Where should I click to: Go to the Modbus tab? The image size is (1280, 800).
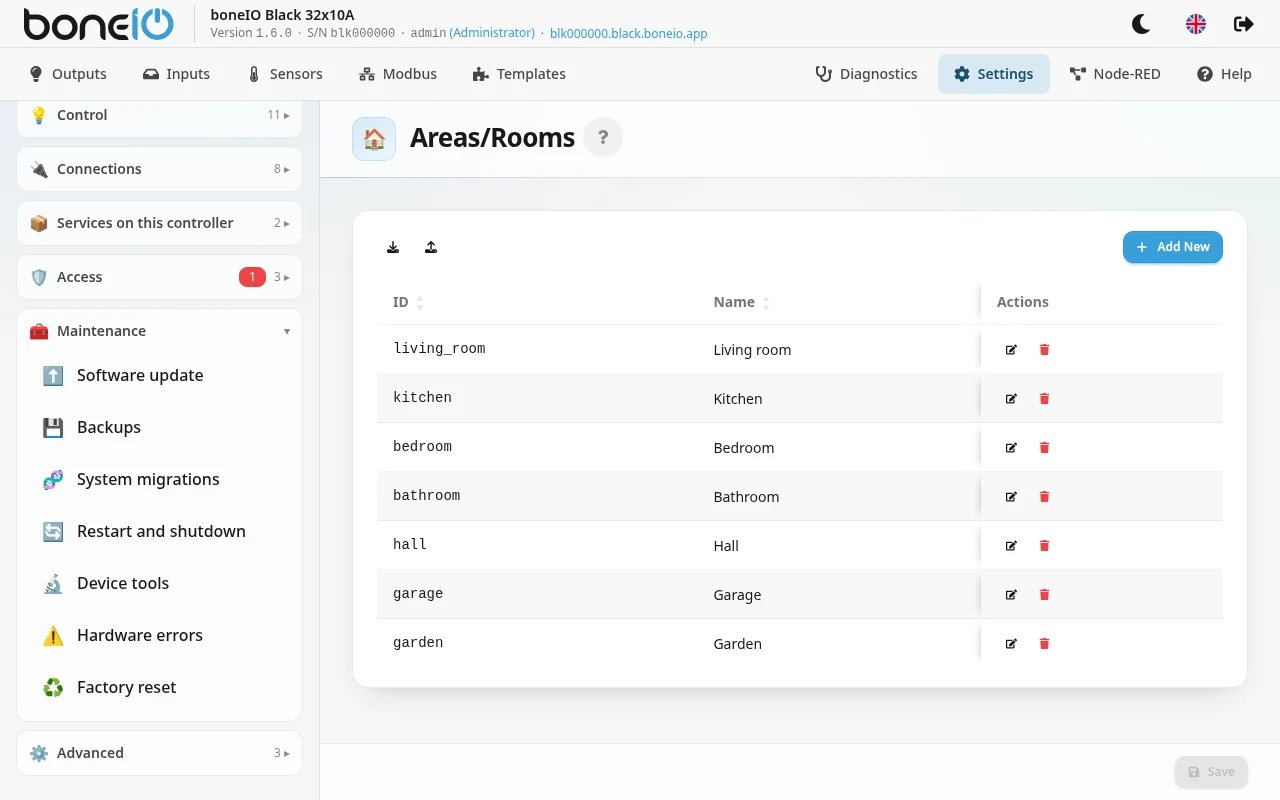[398, 74]
